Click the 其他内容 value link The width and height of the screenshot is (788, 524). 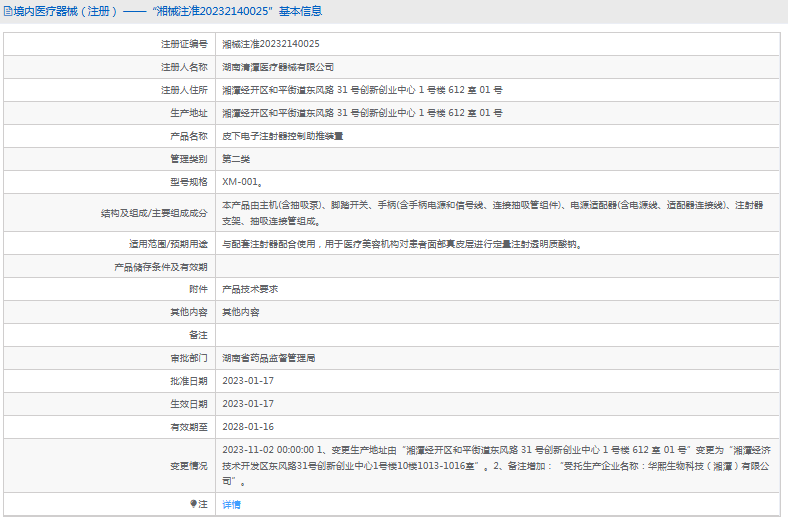pos(241,312)
